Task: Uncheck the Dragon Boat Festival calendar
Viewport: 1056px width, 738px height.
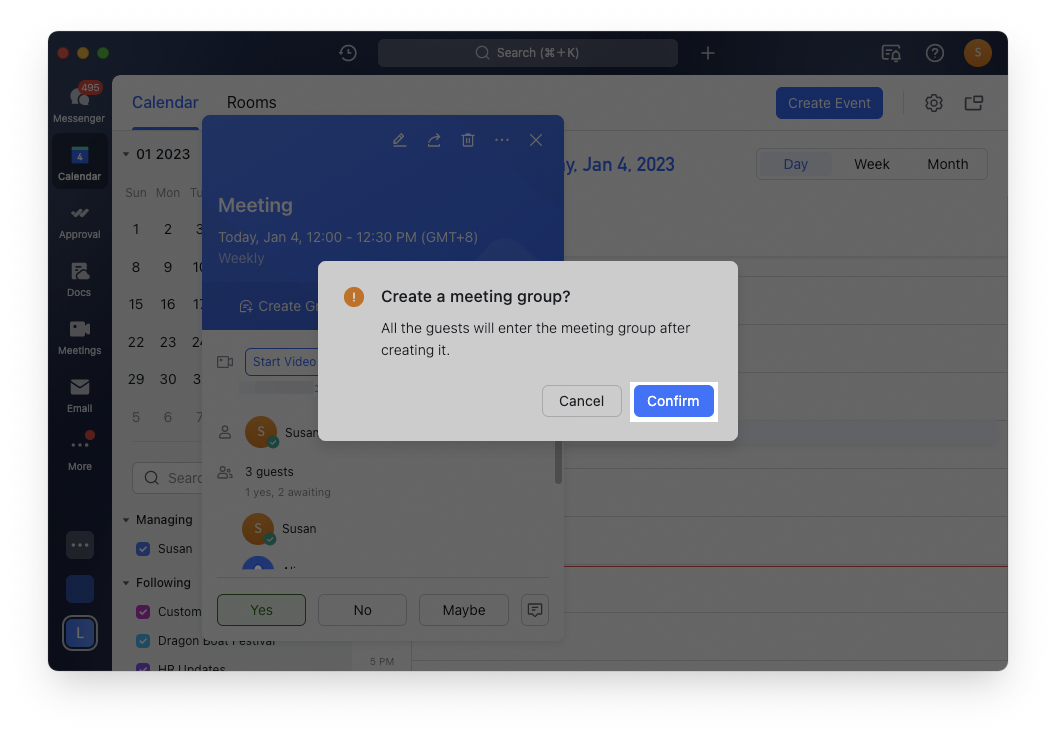Action: click(143, 641)
